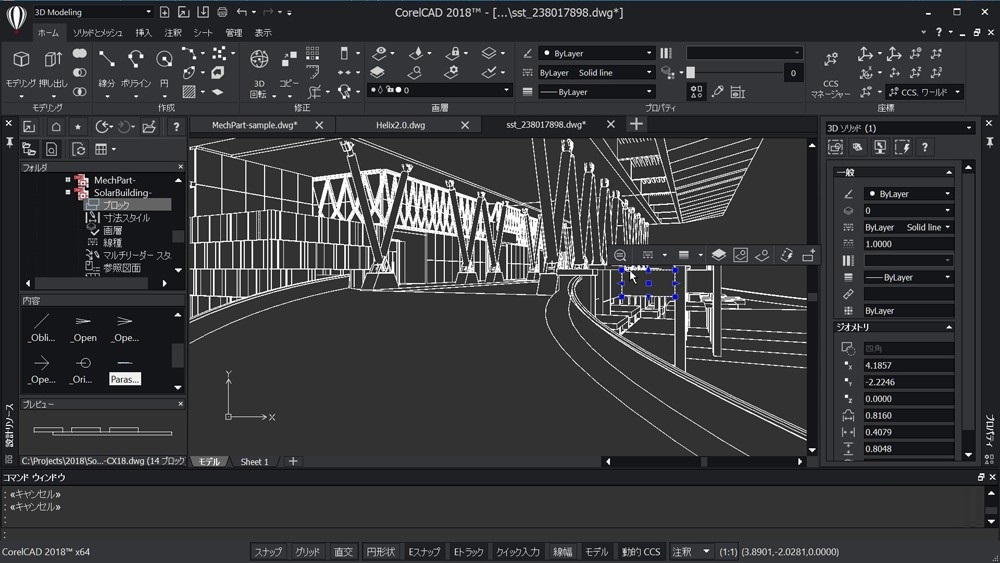Click the Hatch tool icon
Viewport: 1000px width, 563px height.
189,91
